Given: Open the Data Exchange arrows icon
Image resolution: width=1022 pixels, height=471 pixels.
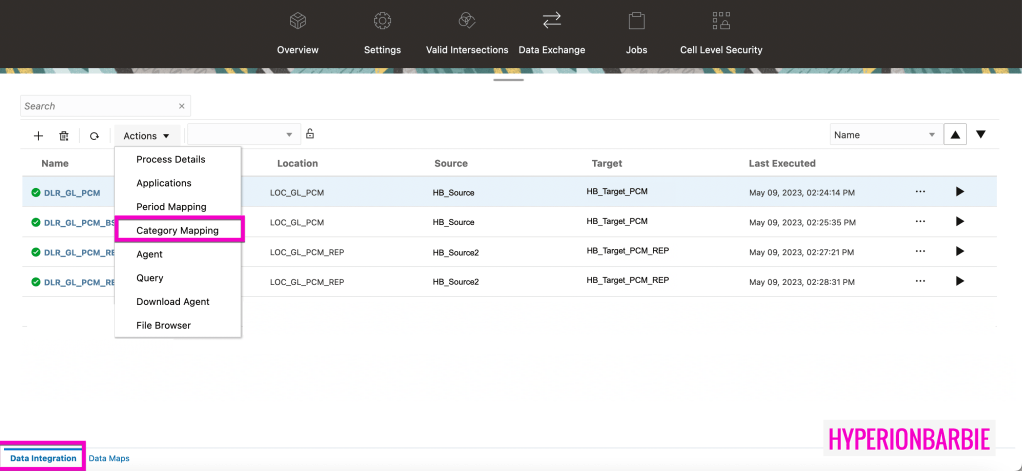Looking at the screenshot, I should click(x=551, y=21).
